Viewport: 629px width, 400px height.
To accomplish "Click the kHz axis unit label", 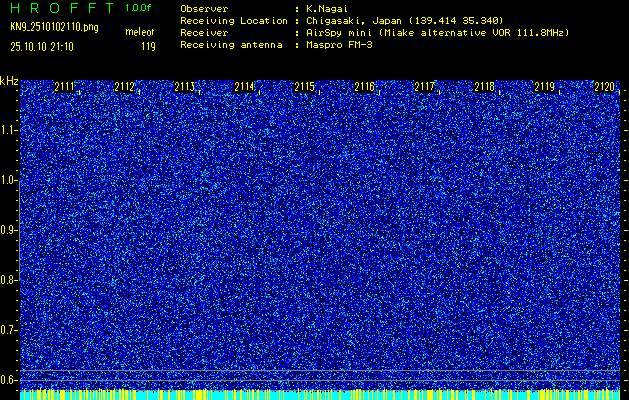I will 9,80.
